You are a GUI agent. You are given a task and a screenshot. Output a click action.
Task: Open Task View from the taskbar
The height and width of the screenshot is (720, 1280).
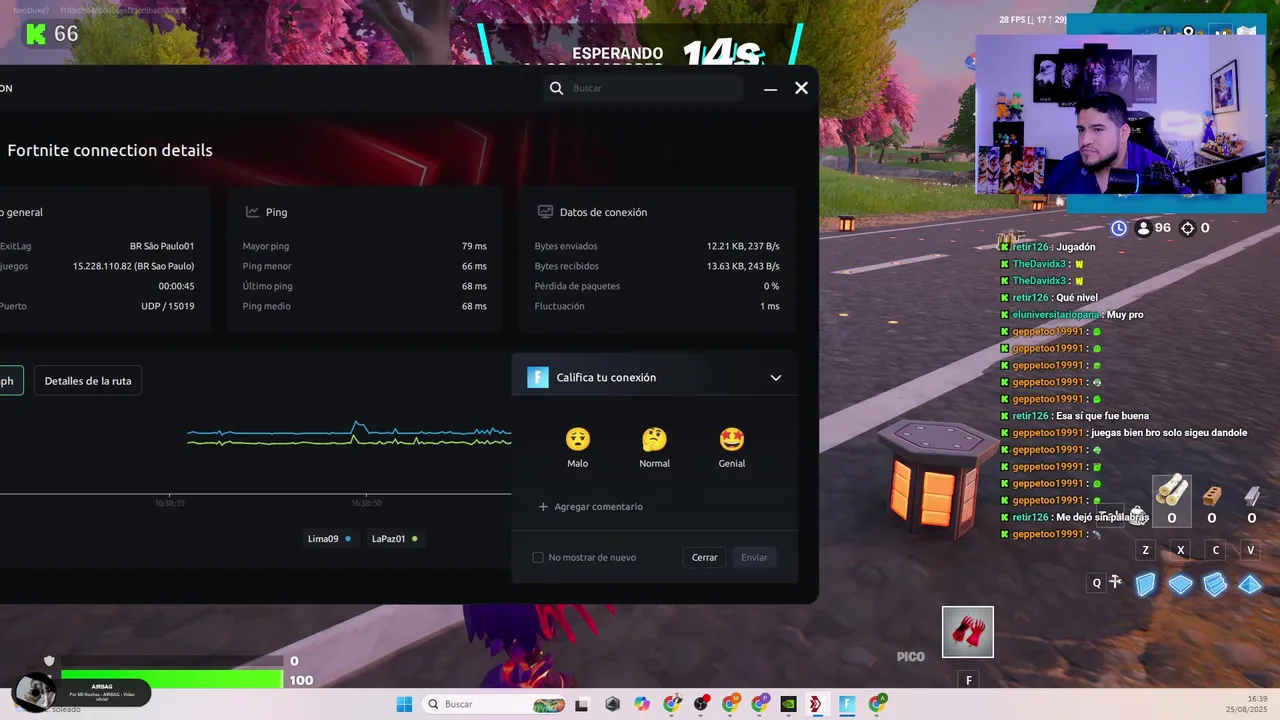(582, 704)
